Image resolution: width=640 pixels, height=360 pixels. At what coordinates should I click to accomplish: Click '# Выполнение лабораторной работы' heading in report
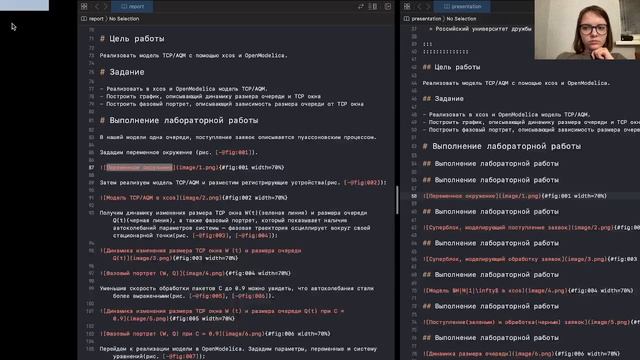(x=179, y=120)
